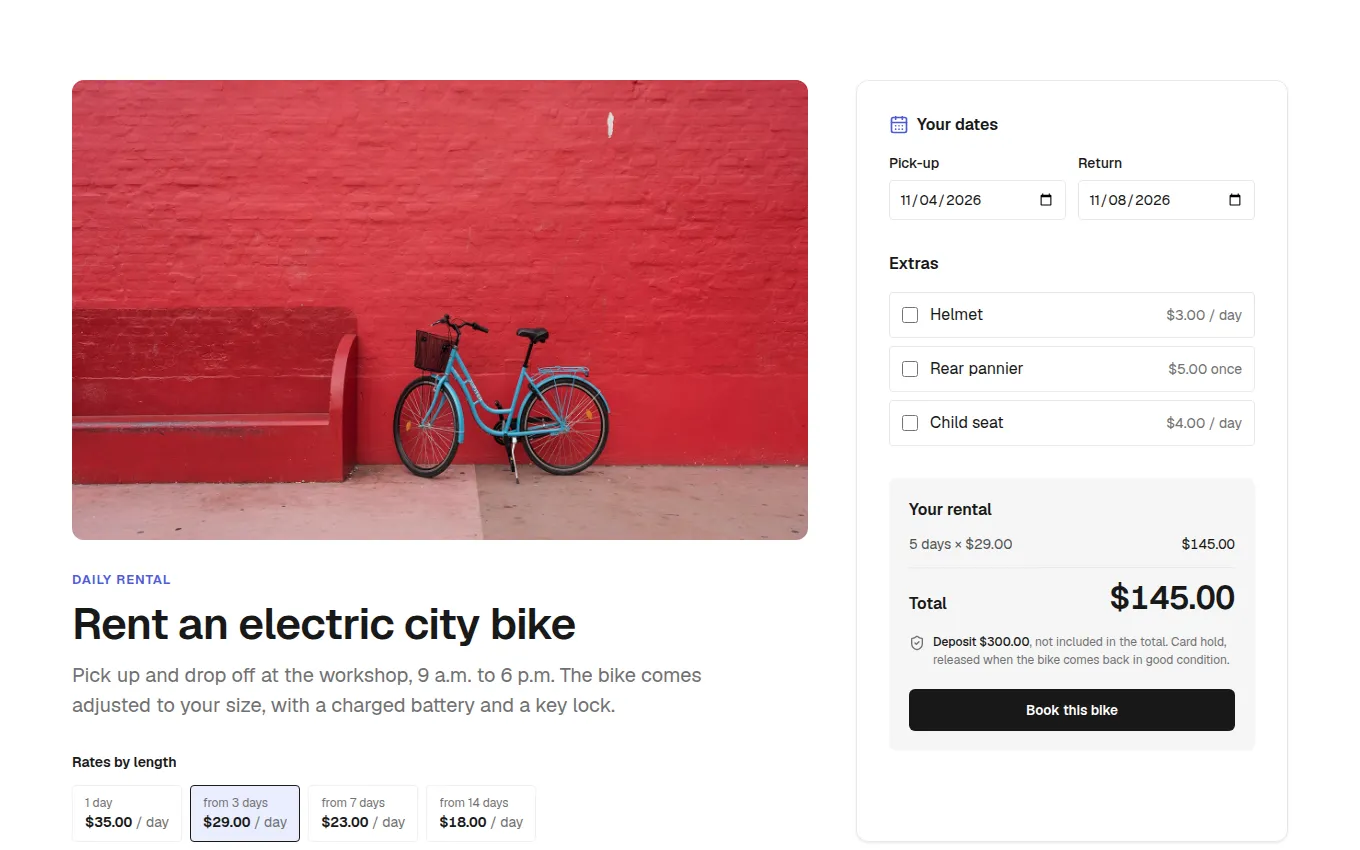1360x850 pixels.
Task: Select the from 7 days rate
Action: [x=363, y=813]
